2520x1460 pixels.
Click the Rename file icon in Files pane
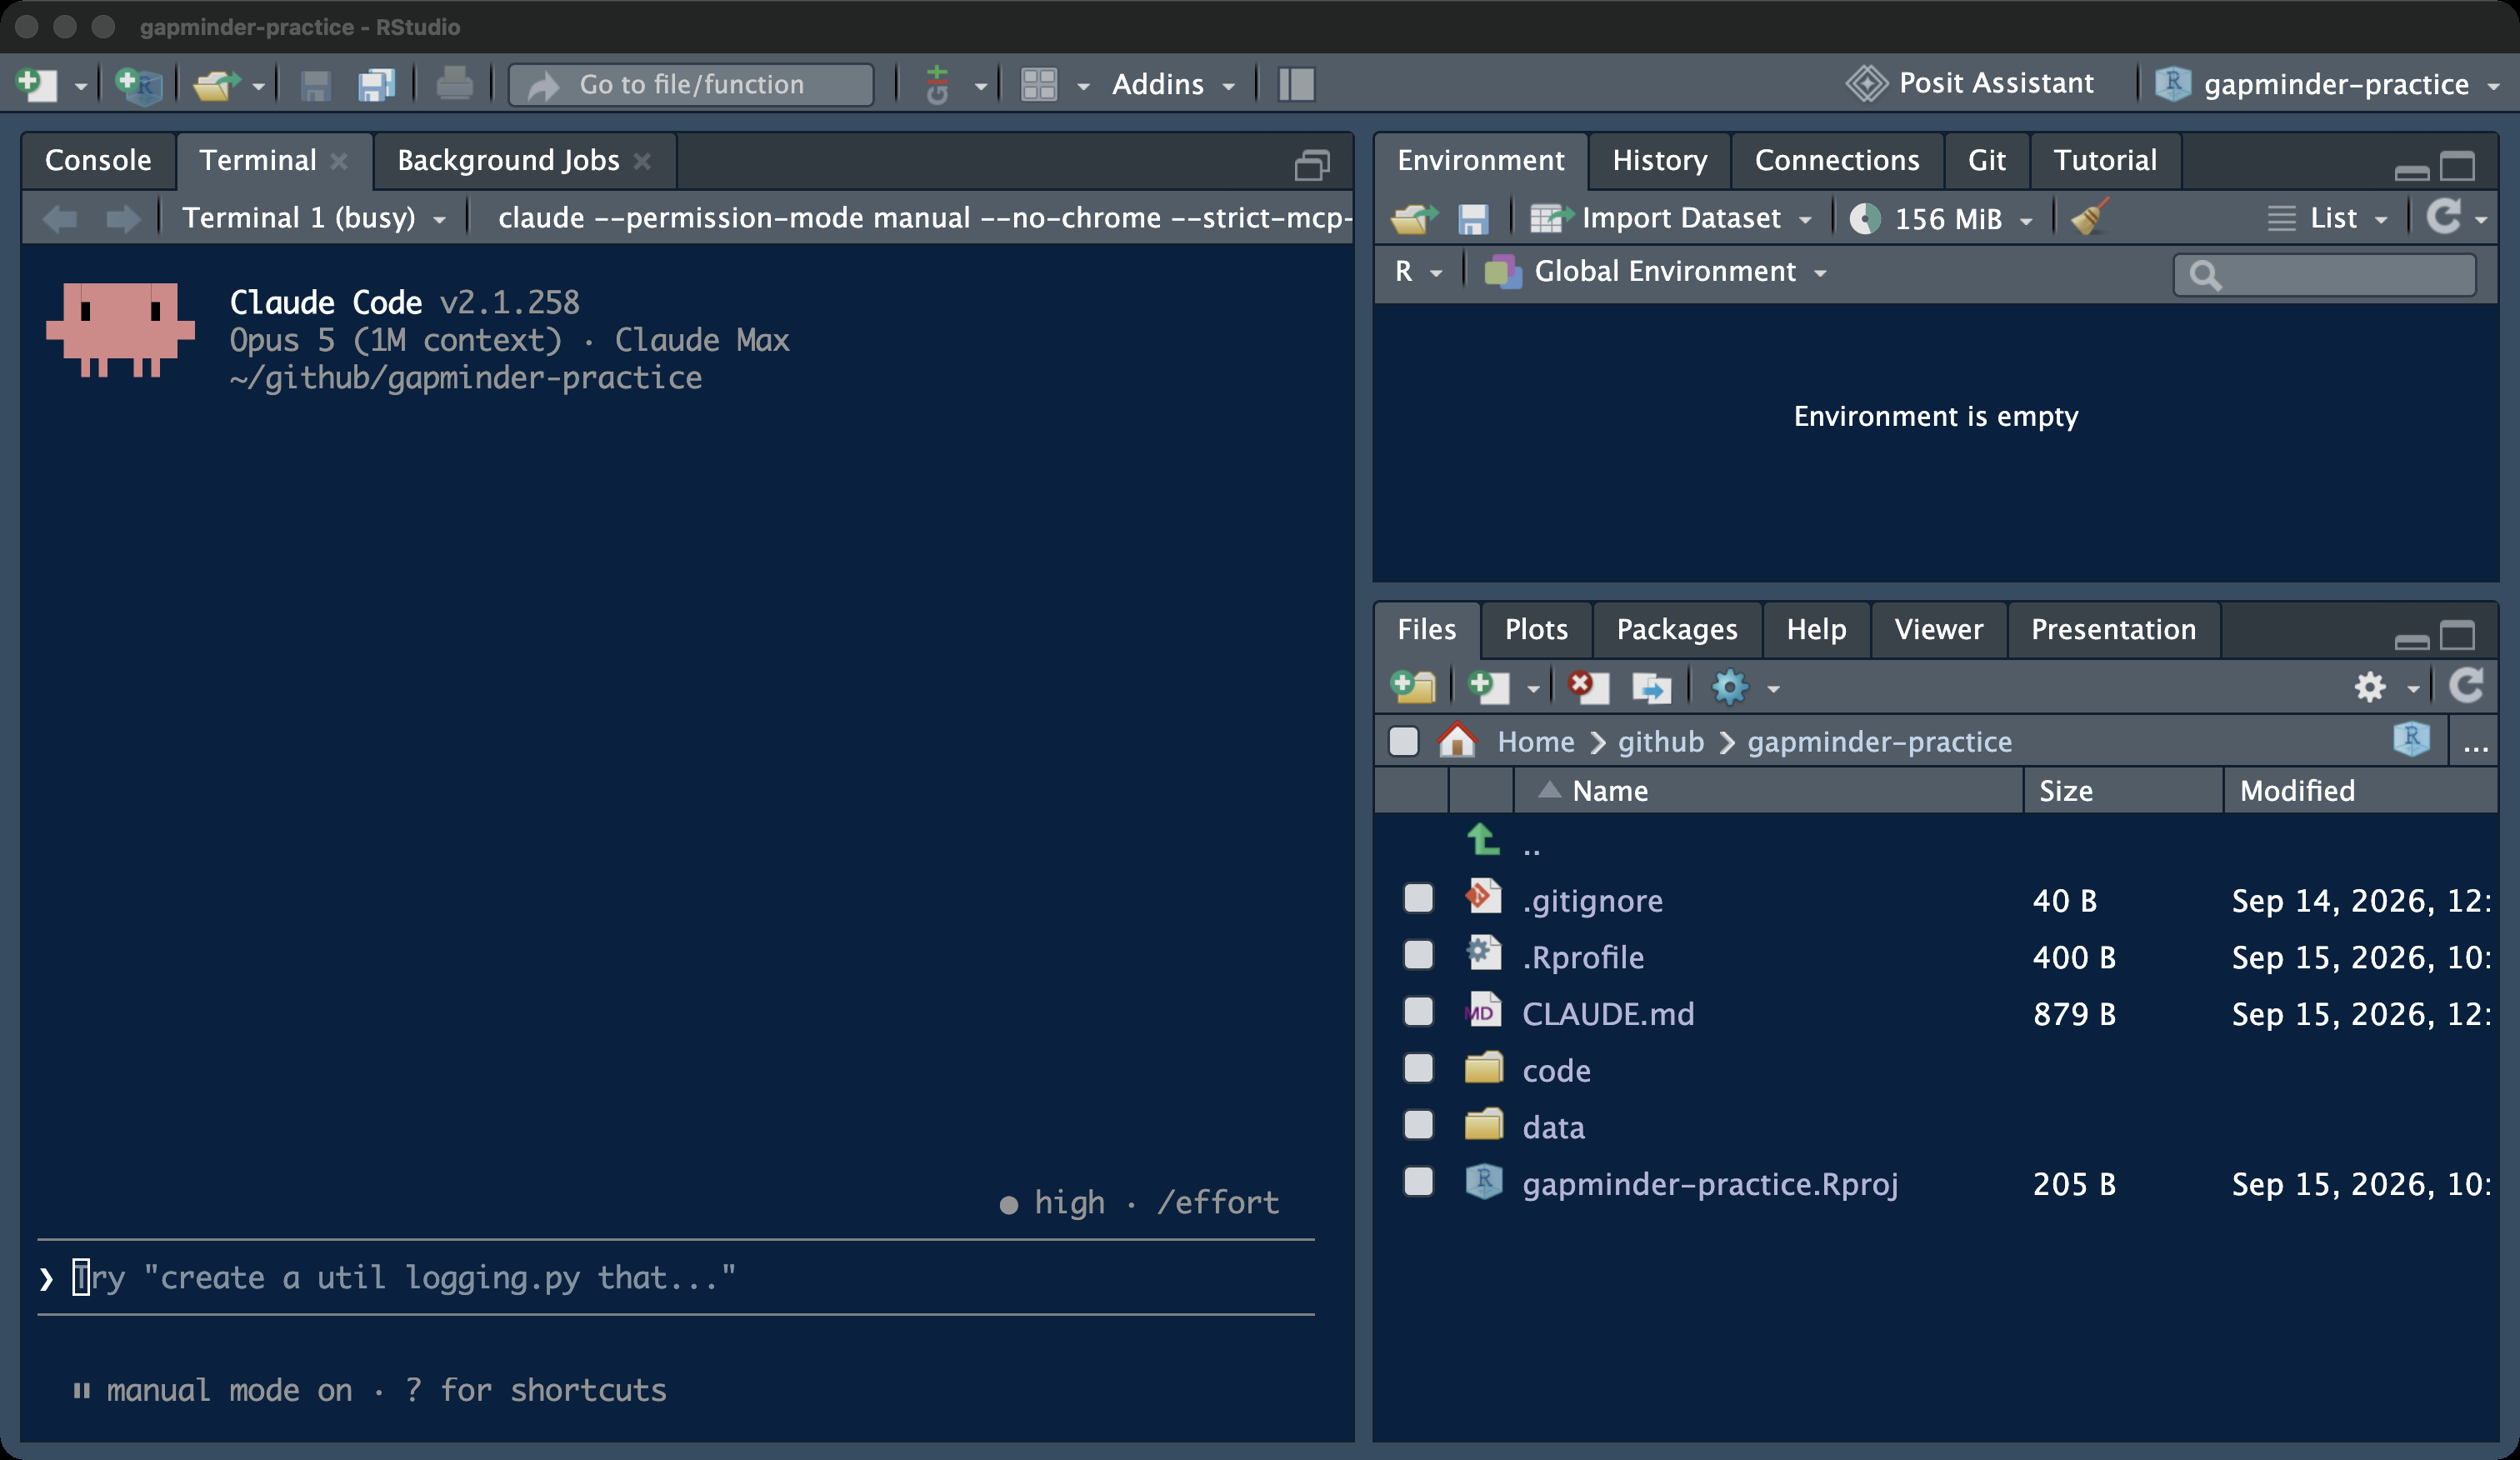(x=1651, y=687)
